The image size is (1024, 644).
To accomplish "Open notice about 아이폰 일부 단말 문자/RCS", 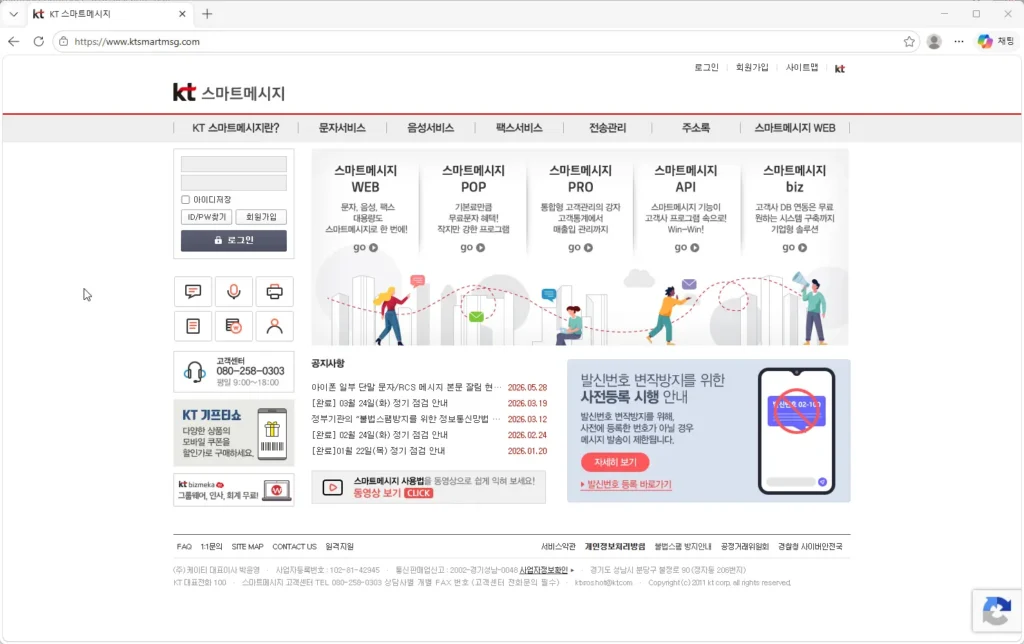I will [x=407, y=387].
